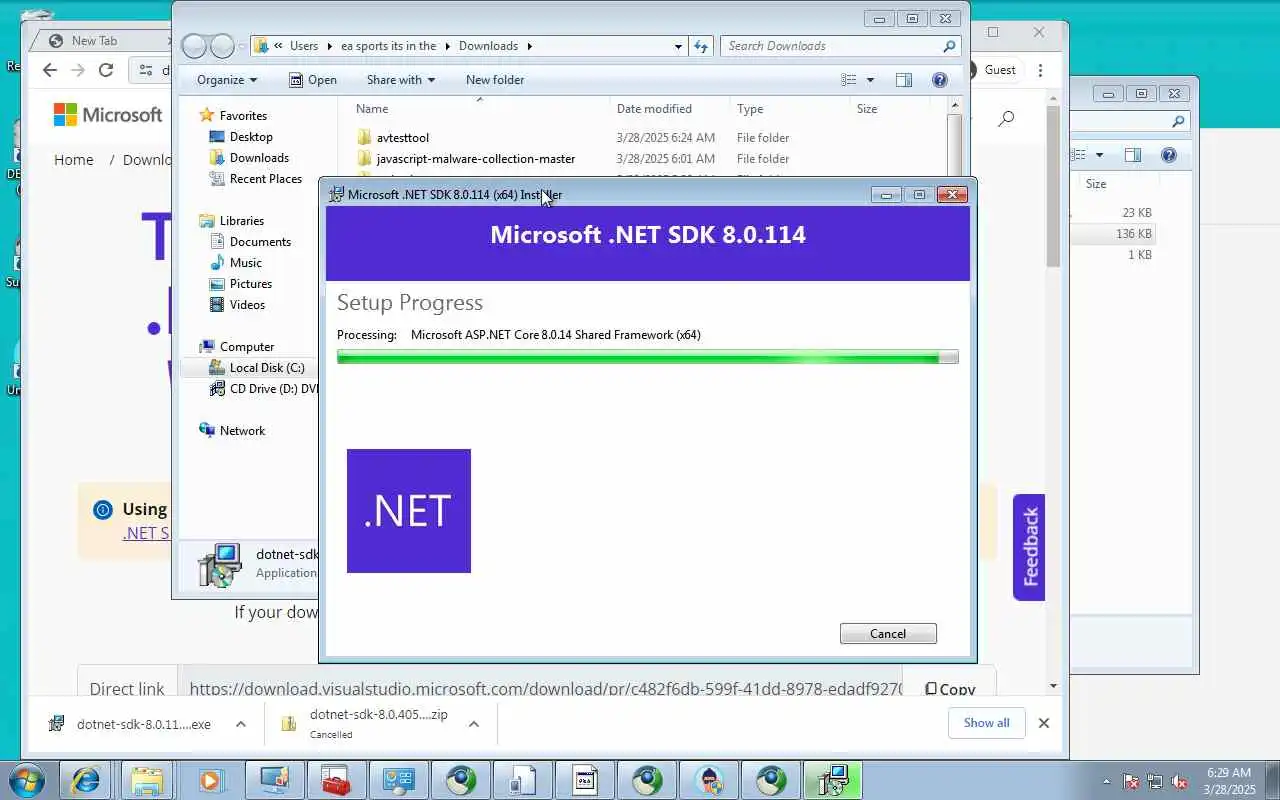Open the network tray icon
The height and width of the screenshot is (800, 1280).
coord(1155,781)
